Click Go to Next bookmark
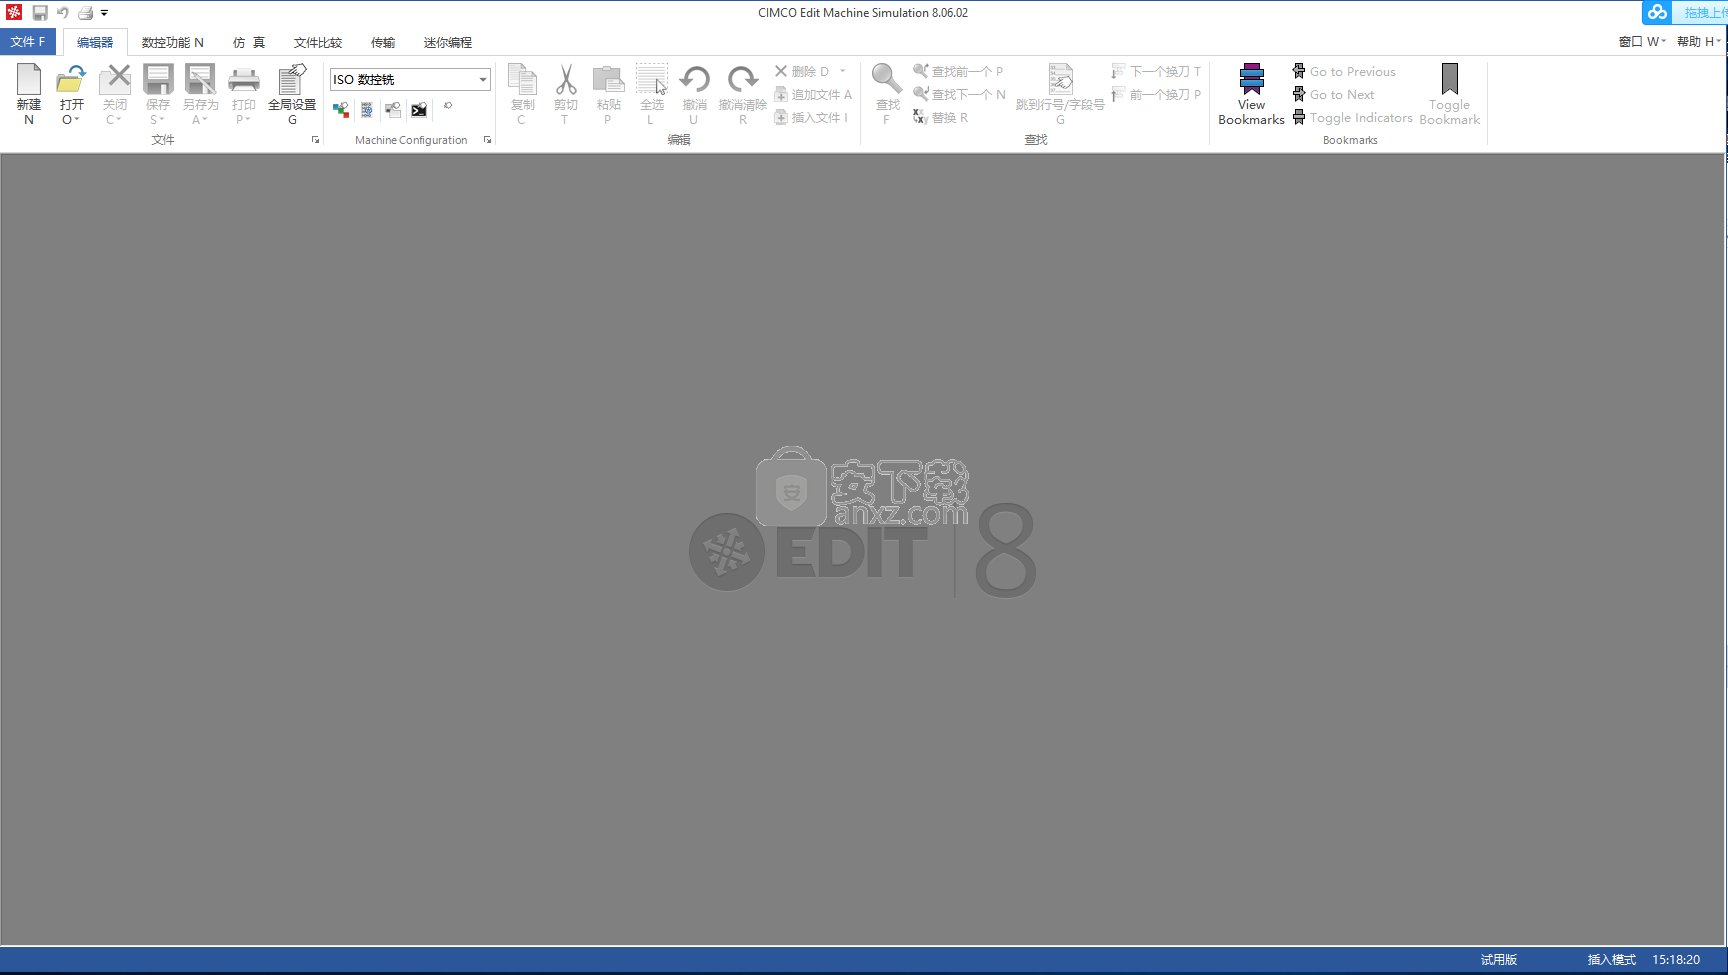This screenshot has width=1728, height=975. 1333,94
